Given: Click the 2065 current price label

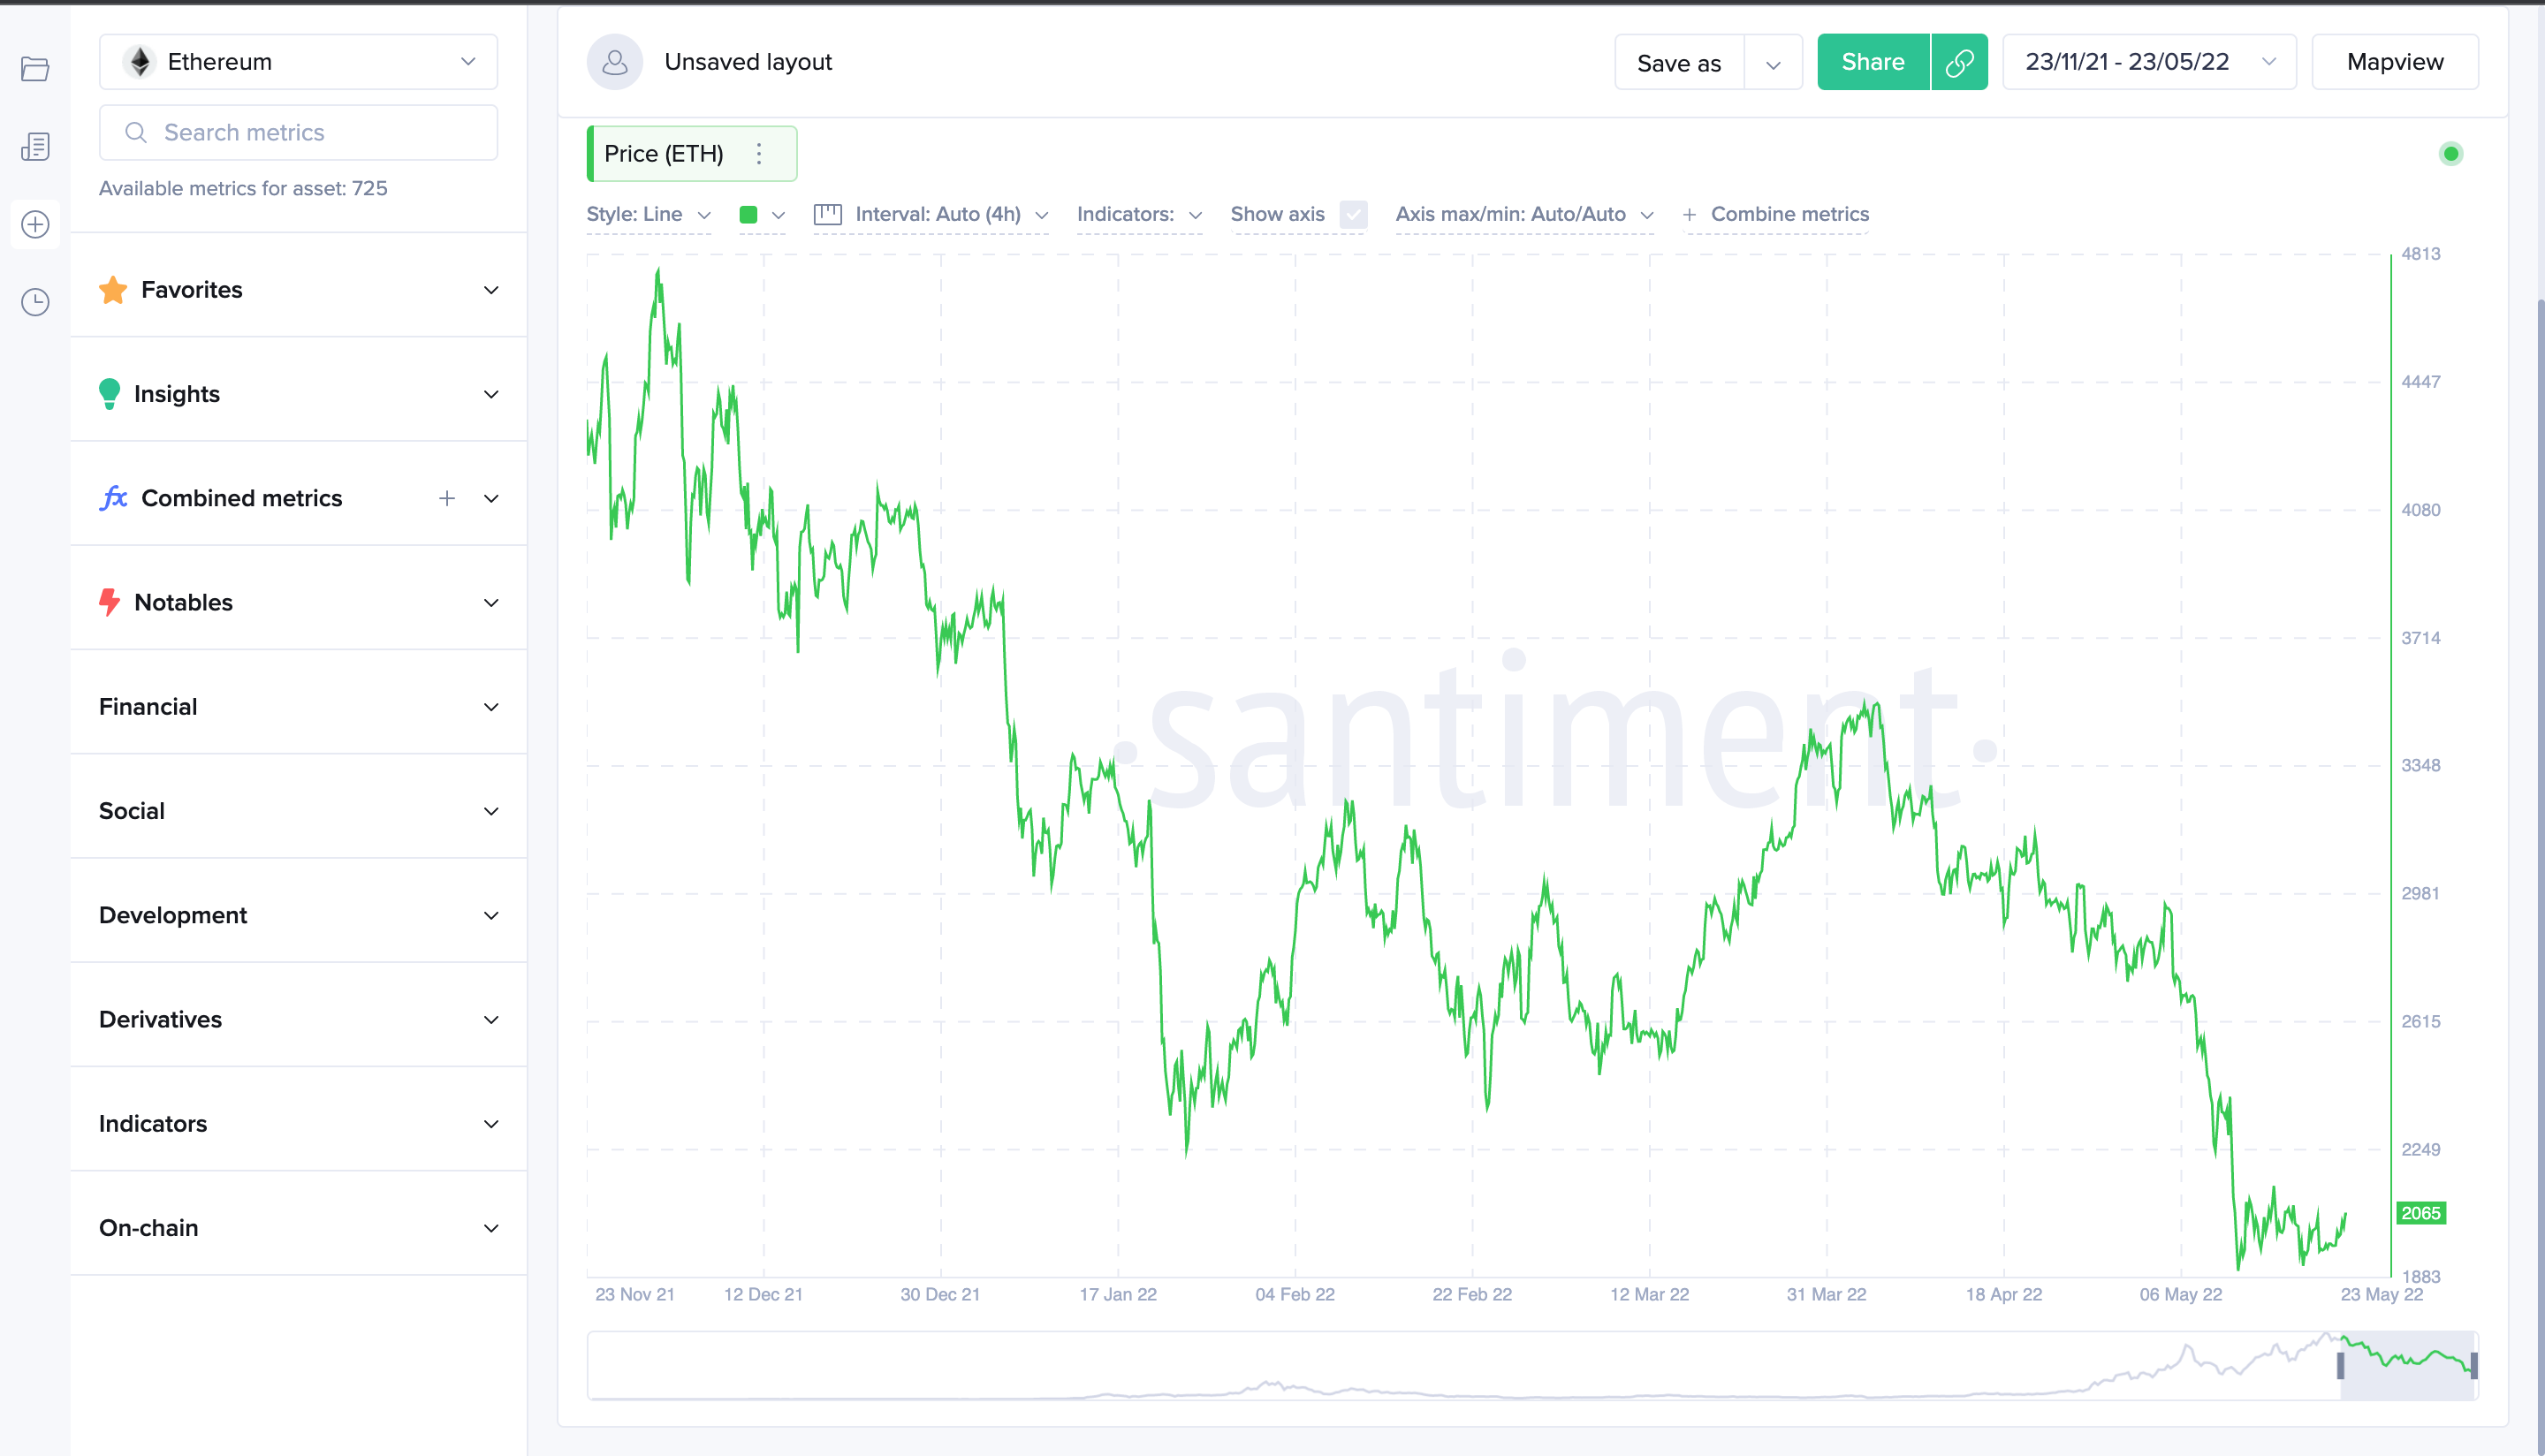Looking at the screenshot, I should coord(2421,1213).
